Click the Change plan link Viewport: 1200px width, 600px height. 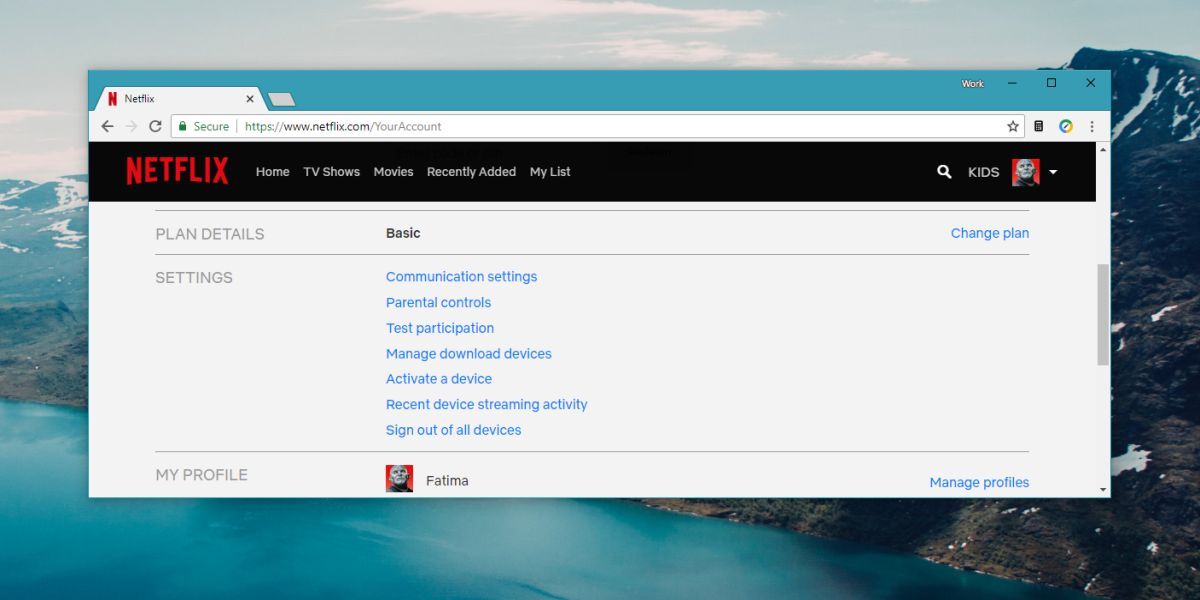989,233
